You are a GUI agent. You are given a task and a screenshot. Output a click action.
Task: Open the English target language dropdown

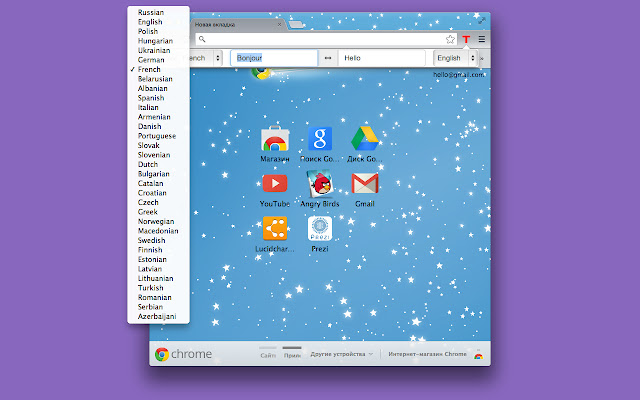pyautogui.click(x=455, y=58)
